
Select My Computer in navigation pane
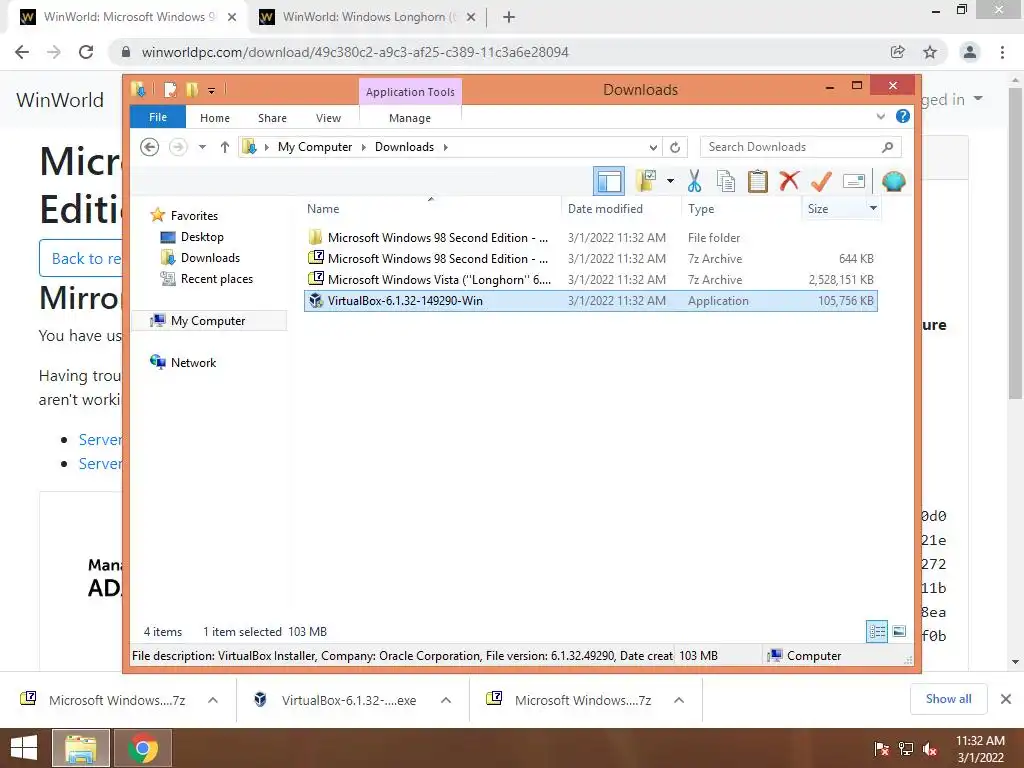click(208, 321)
